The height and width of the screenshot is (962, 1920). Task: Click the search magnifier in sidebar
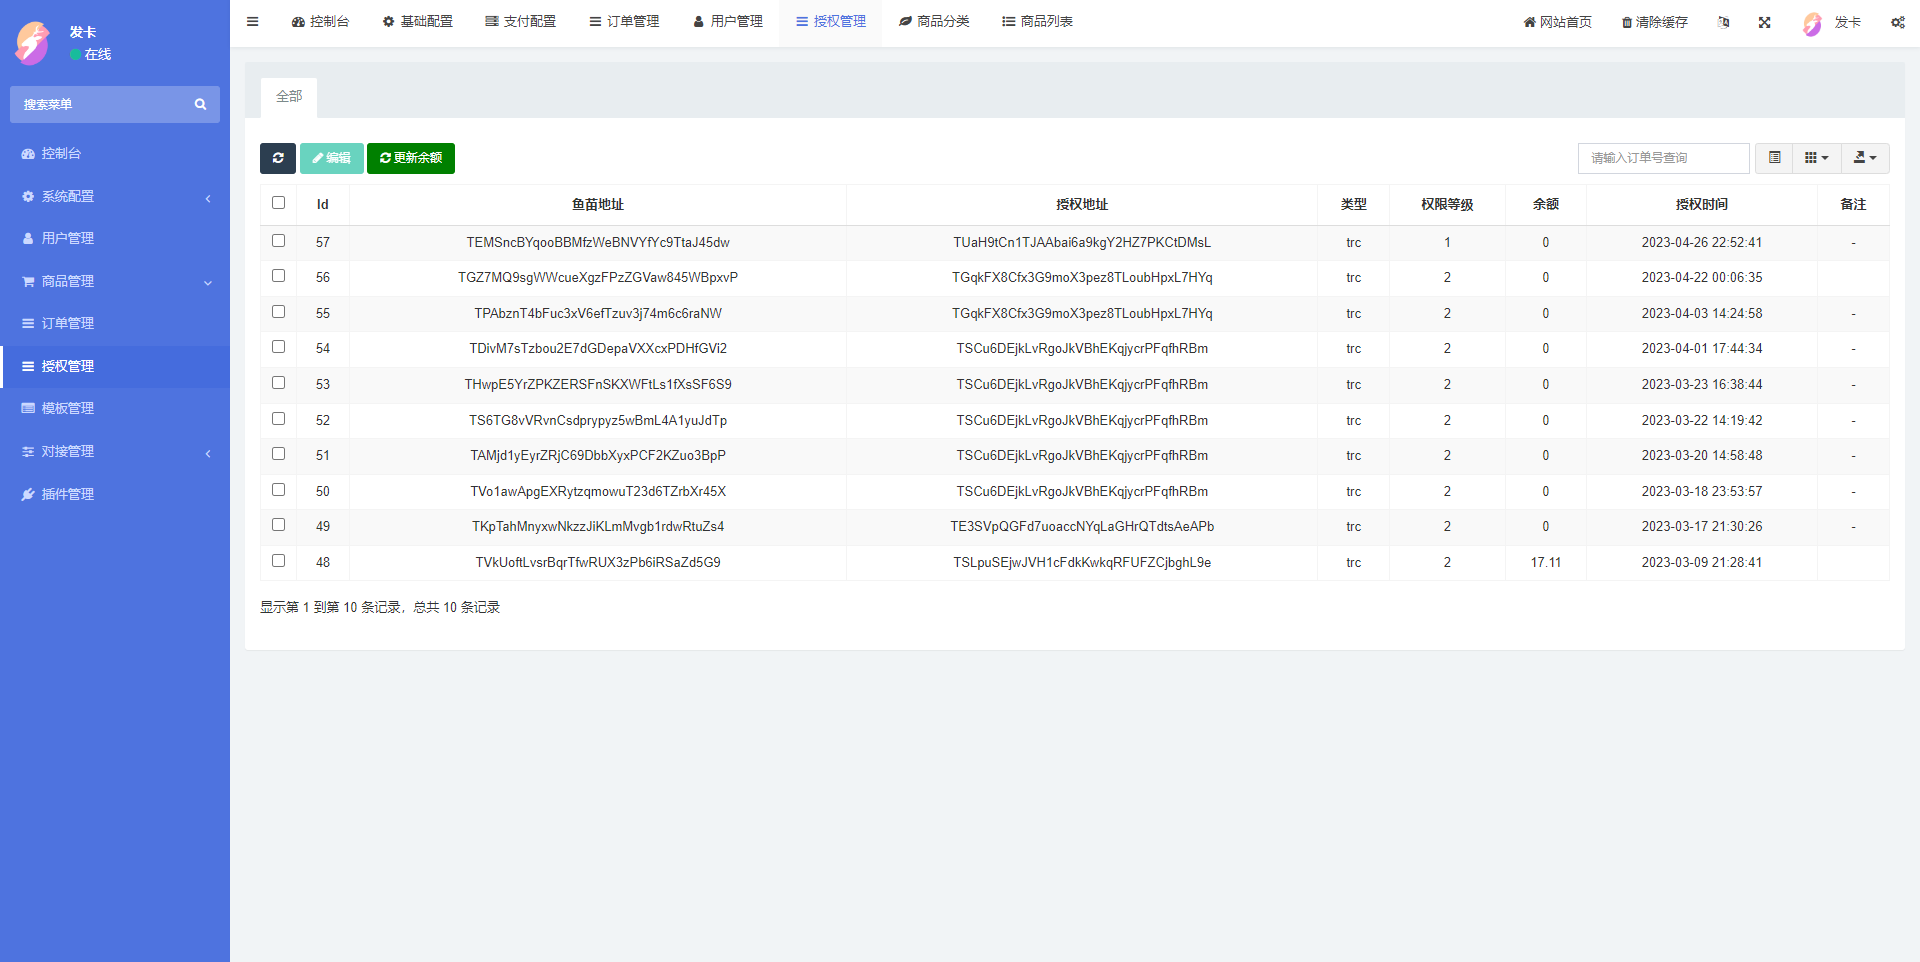point(200,105)
